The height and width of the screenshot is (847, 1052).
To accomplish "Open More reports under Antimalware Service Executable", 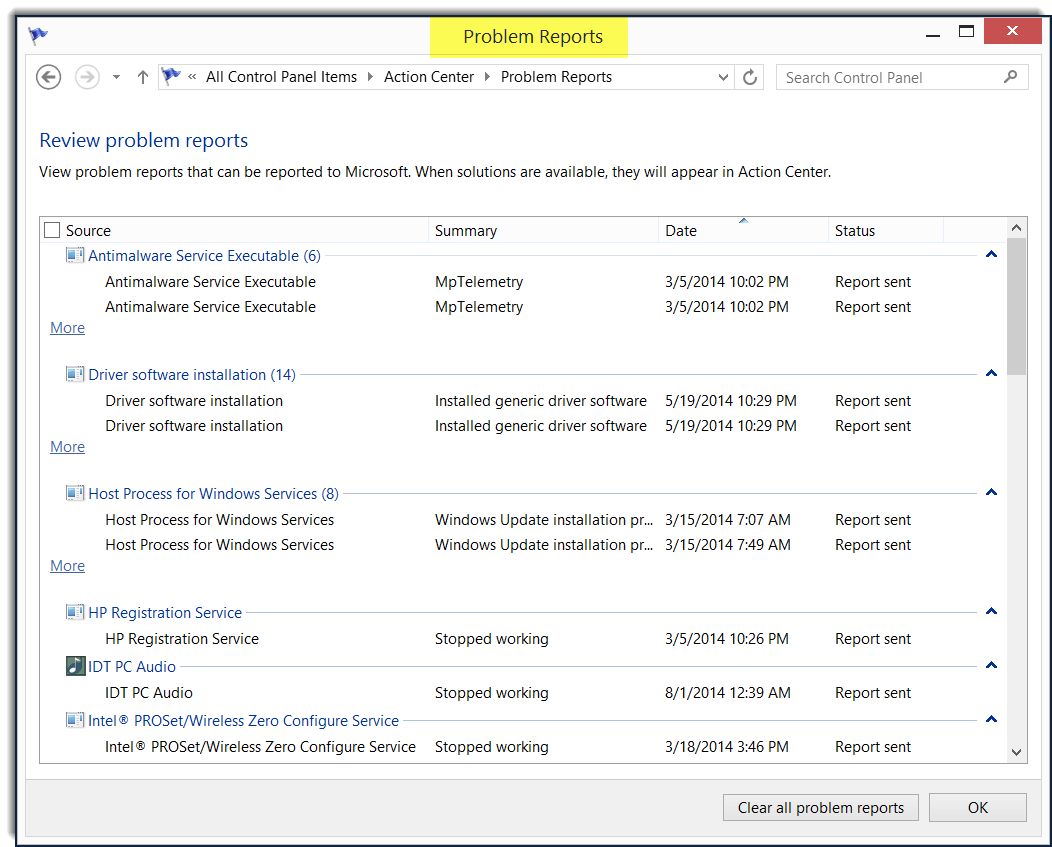I will tap(66, 327).
